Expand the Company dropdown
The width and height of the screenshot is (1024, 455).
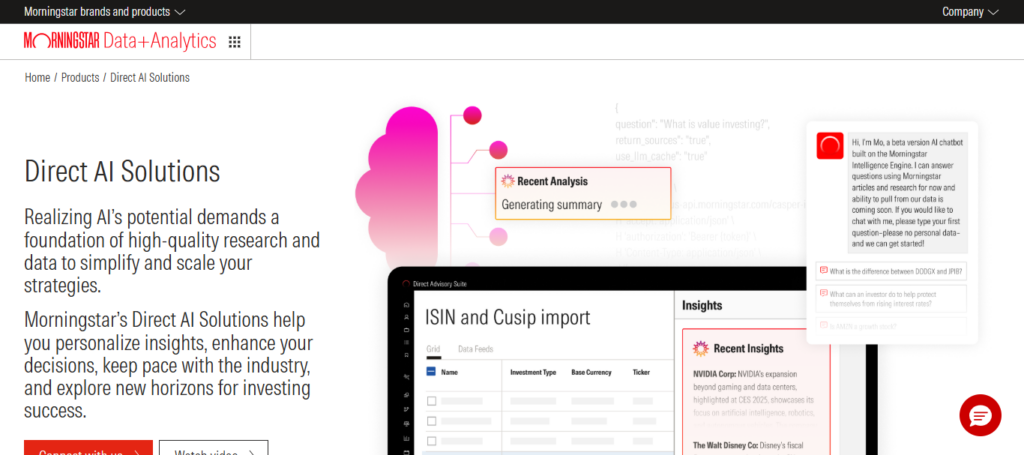point(970,12)
